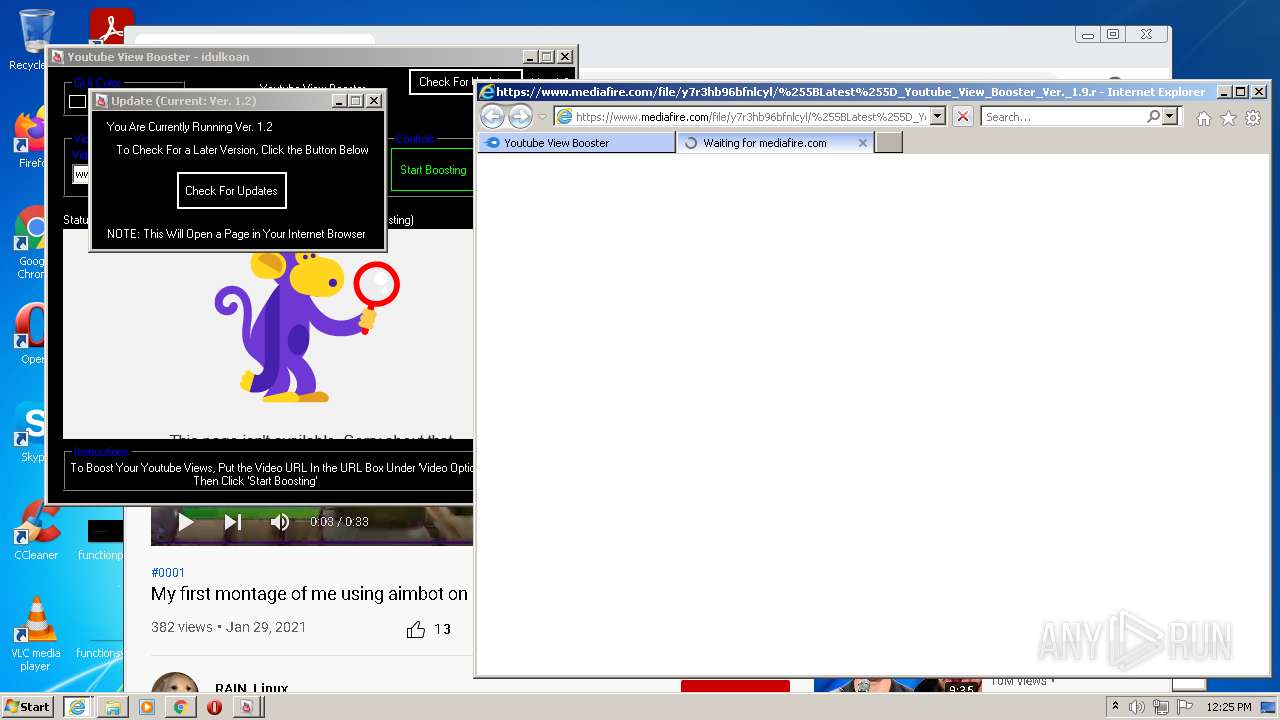Show hidden system tray icons
The width and height of the screenshot is (1280, 720).
point(1116,706)
